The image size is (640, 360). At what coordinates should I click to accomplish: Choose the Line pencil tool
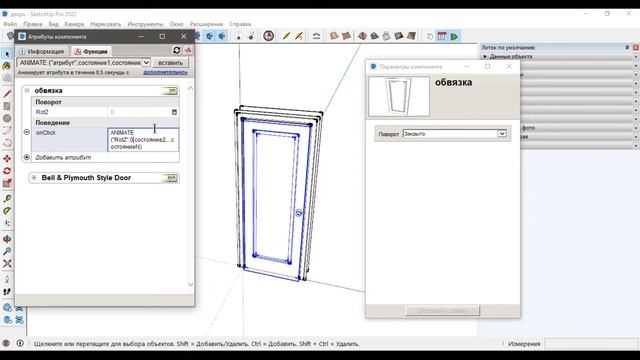point(7,94)
